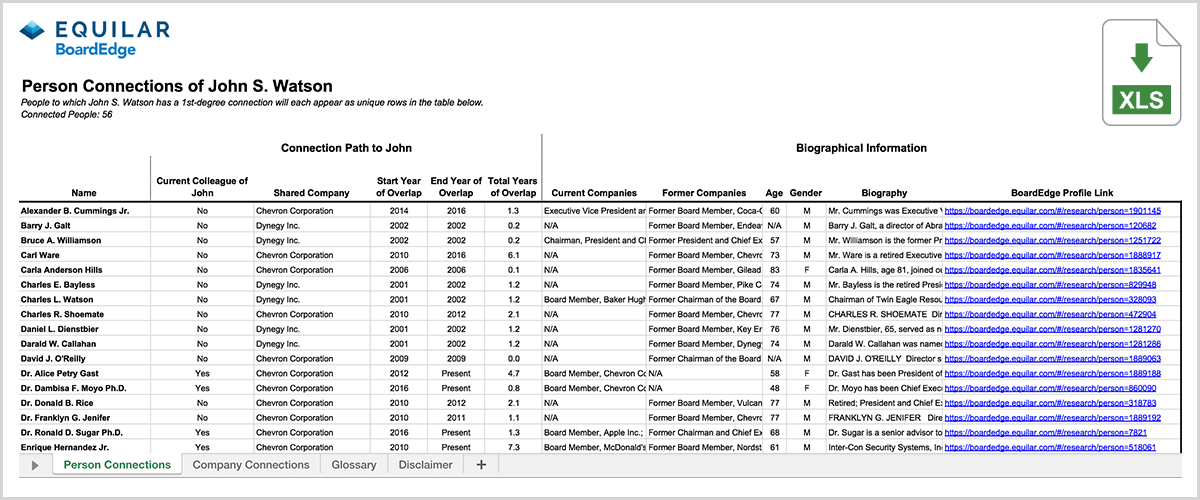Open profile link ending in person=1889188
The width and height of the screenshot is (1200, 500).
1053,373
